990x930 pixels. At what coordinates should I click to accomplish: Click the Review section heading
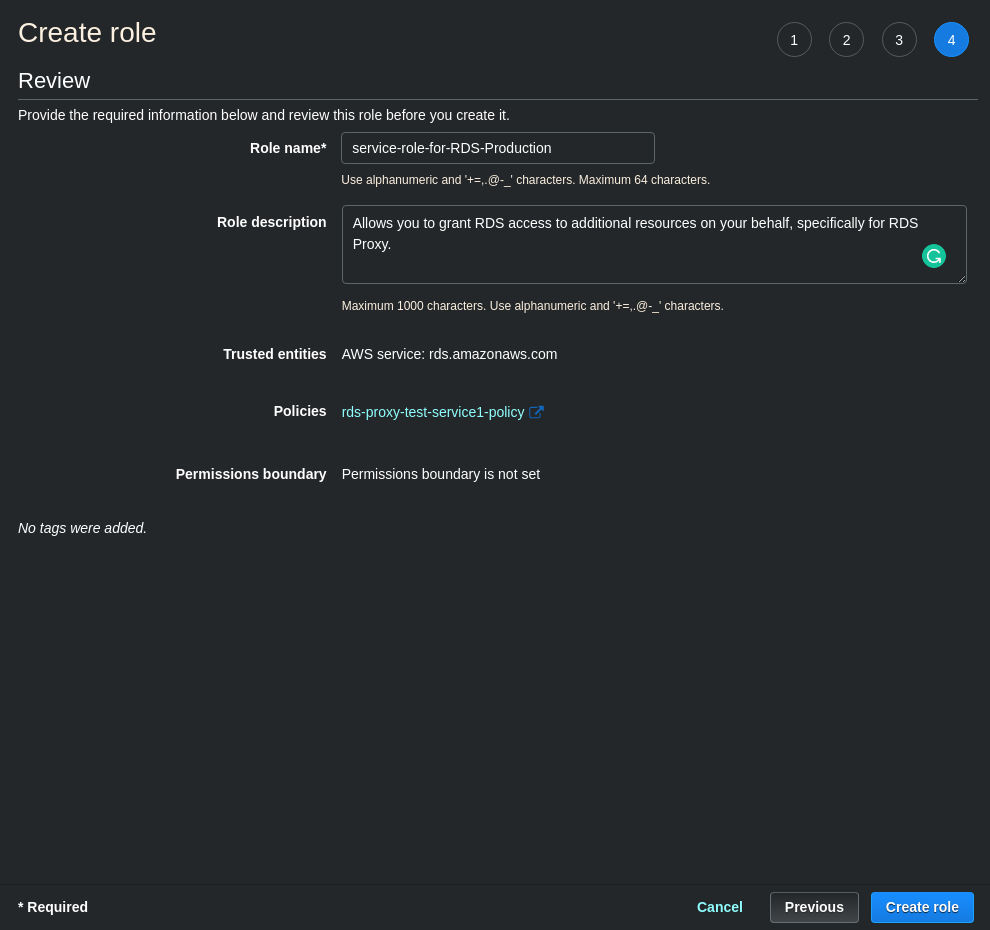point(54,80)
